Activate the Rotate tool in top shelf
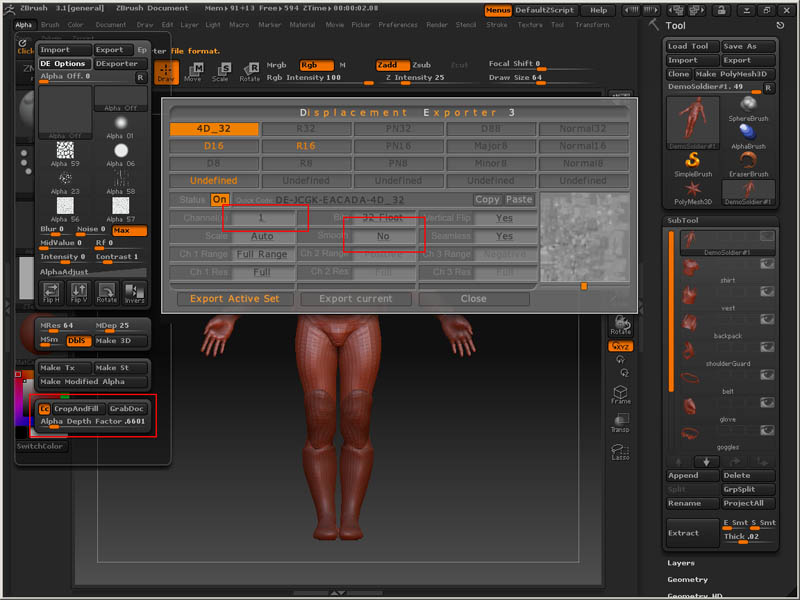 click(249, 72)
